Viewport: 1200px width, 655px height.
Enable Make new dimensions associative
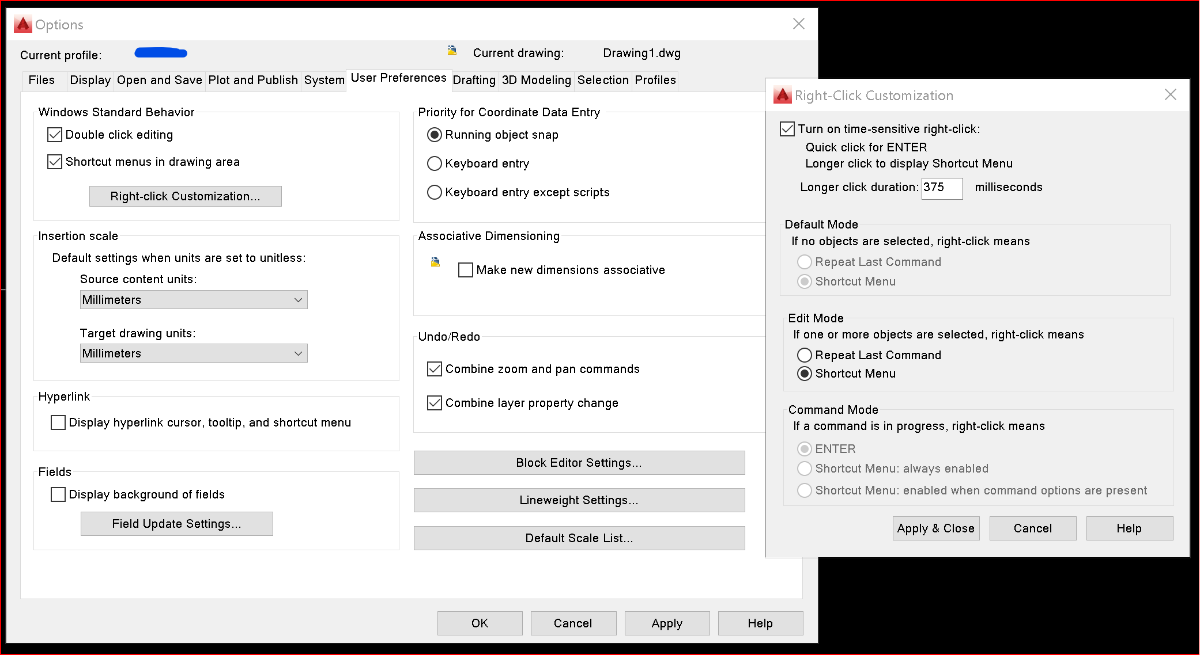pos(465,270)
